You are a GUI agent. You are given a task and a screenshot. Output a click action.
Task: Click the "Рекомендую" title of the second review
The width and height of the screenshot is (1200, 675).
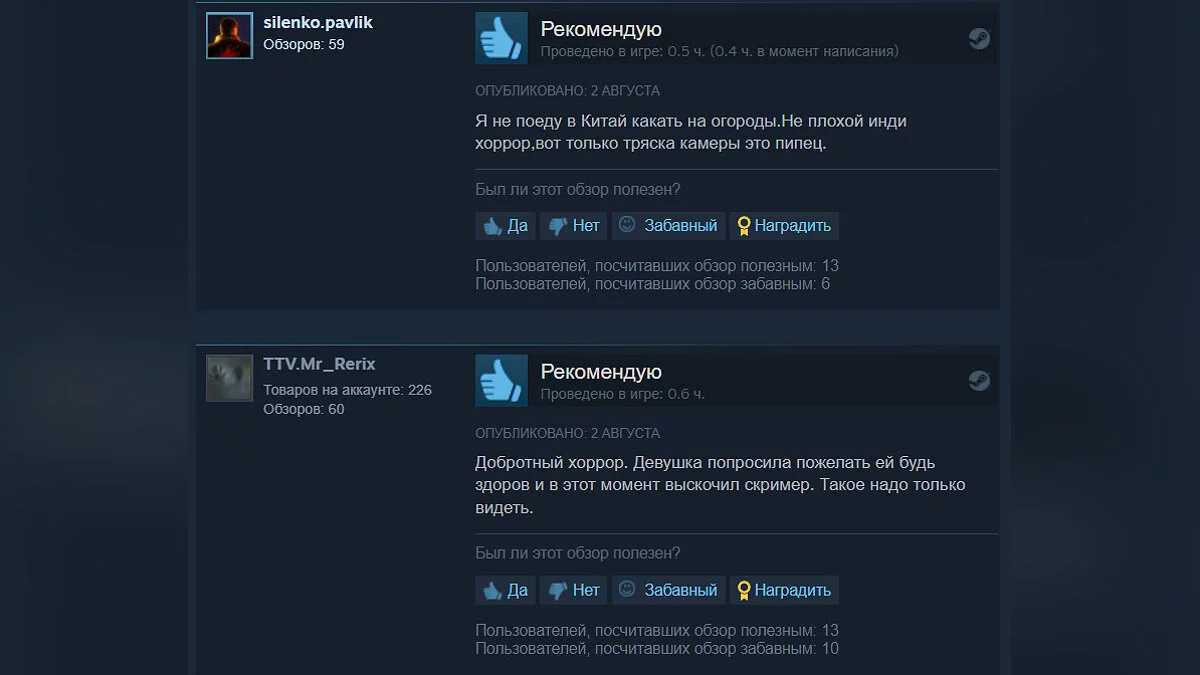(x=601, y=371)
